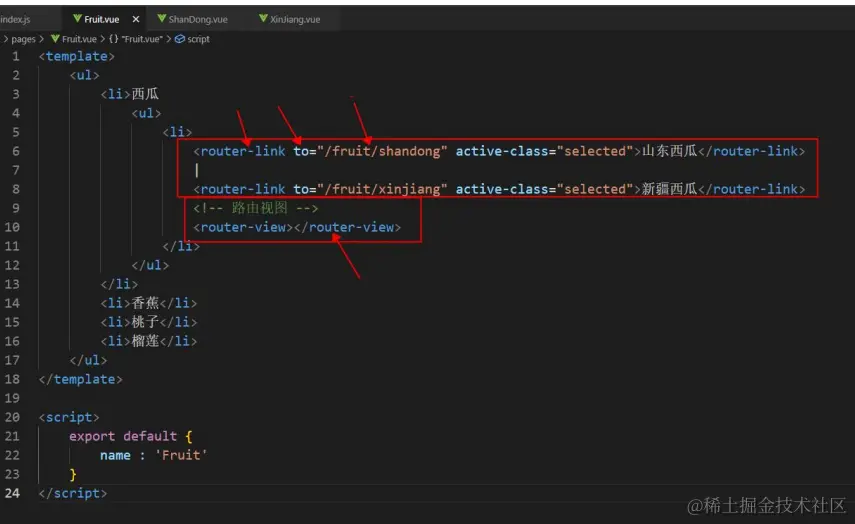Click the to="/fruit/xinjiang" attribute
The height and width of the screenshot is (524, 855).
click(x=370, y=189)
